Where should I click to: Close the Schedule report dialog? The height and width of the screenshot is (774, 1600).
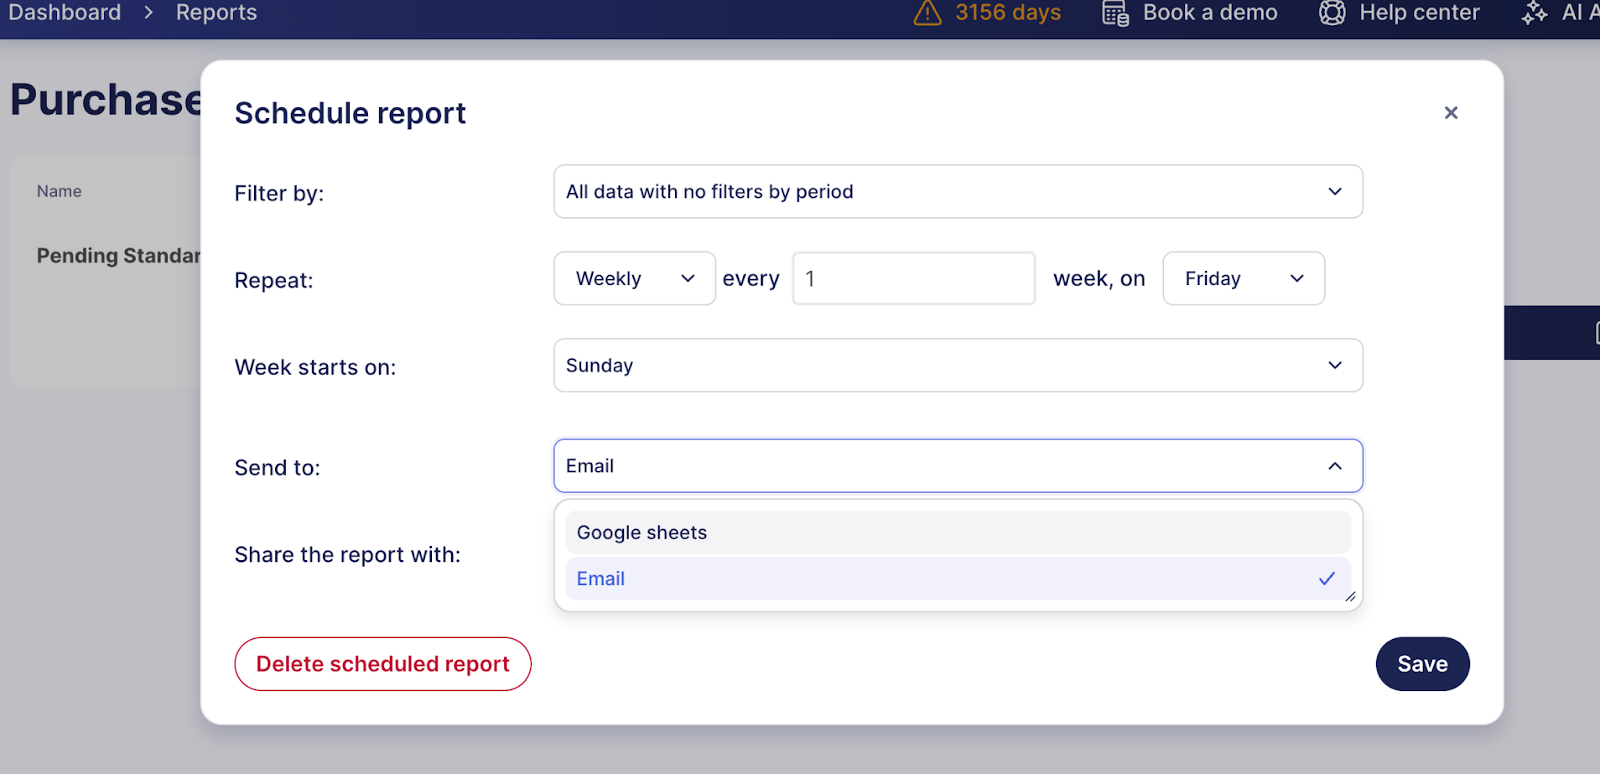(x=1451, y=113)
